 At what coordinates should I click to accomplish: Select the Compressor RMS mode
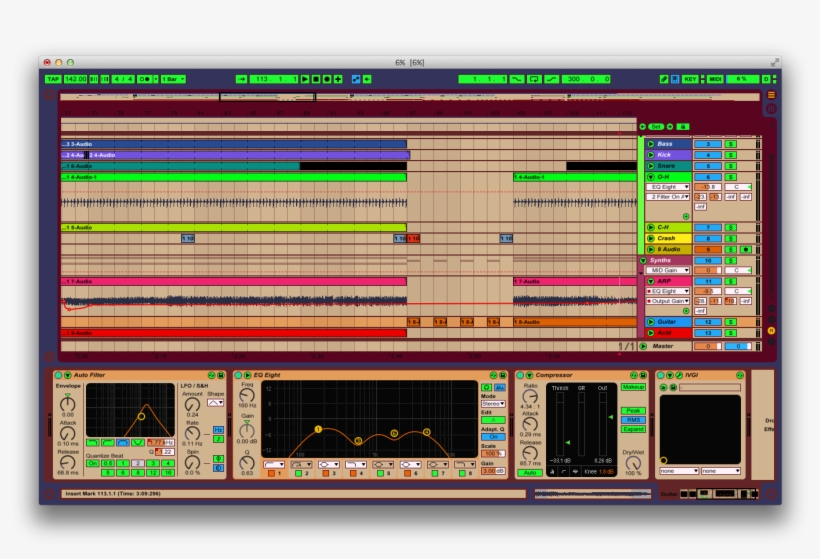point(633,420)
